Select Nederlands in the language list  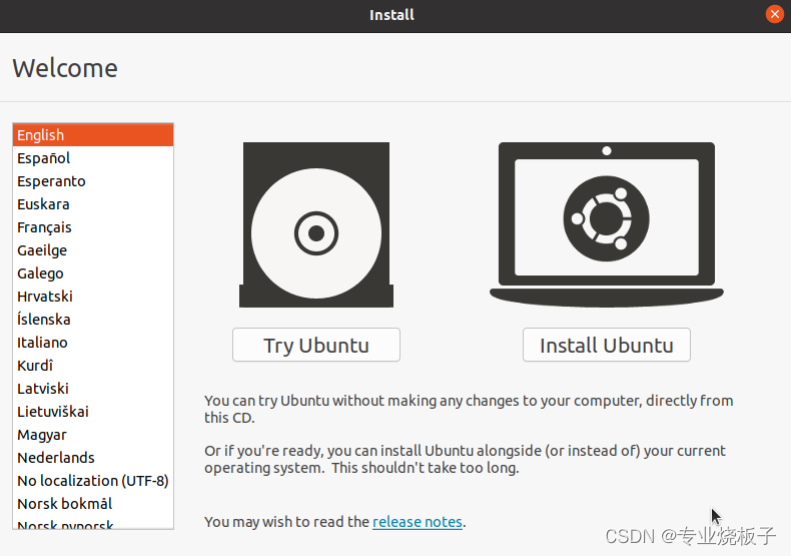click(93, 458)
